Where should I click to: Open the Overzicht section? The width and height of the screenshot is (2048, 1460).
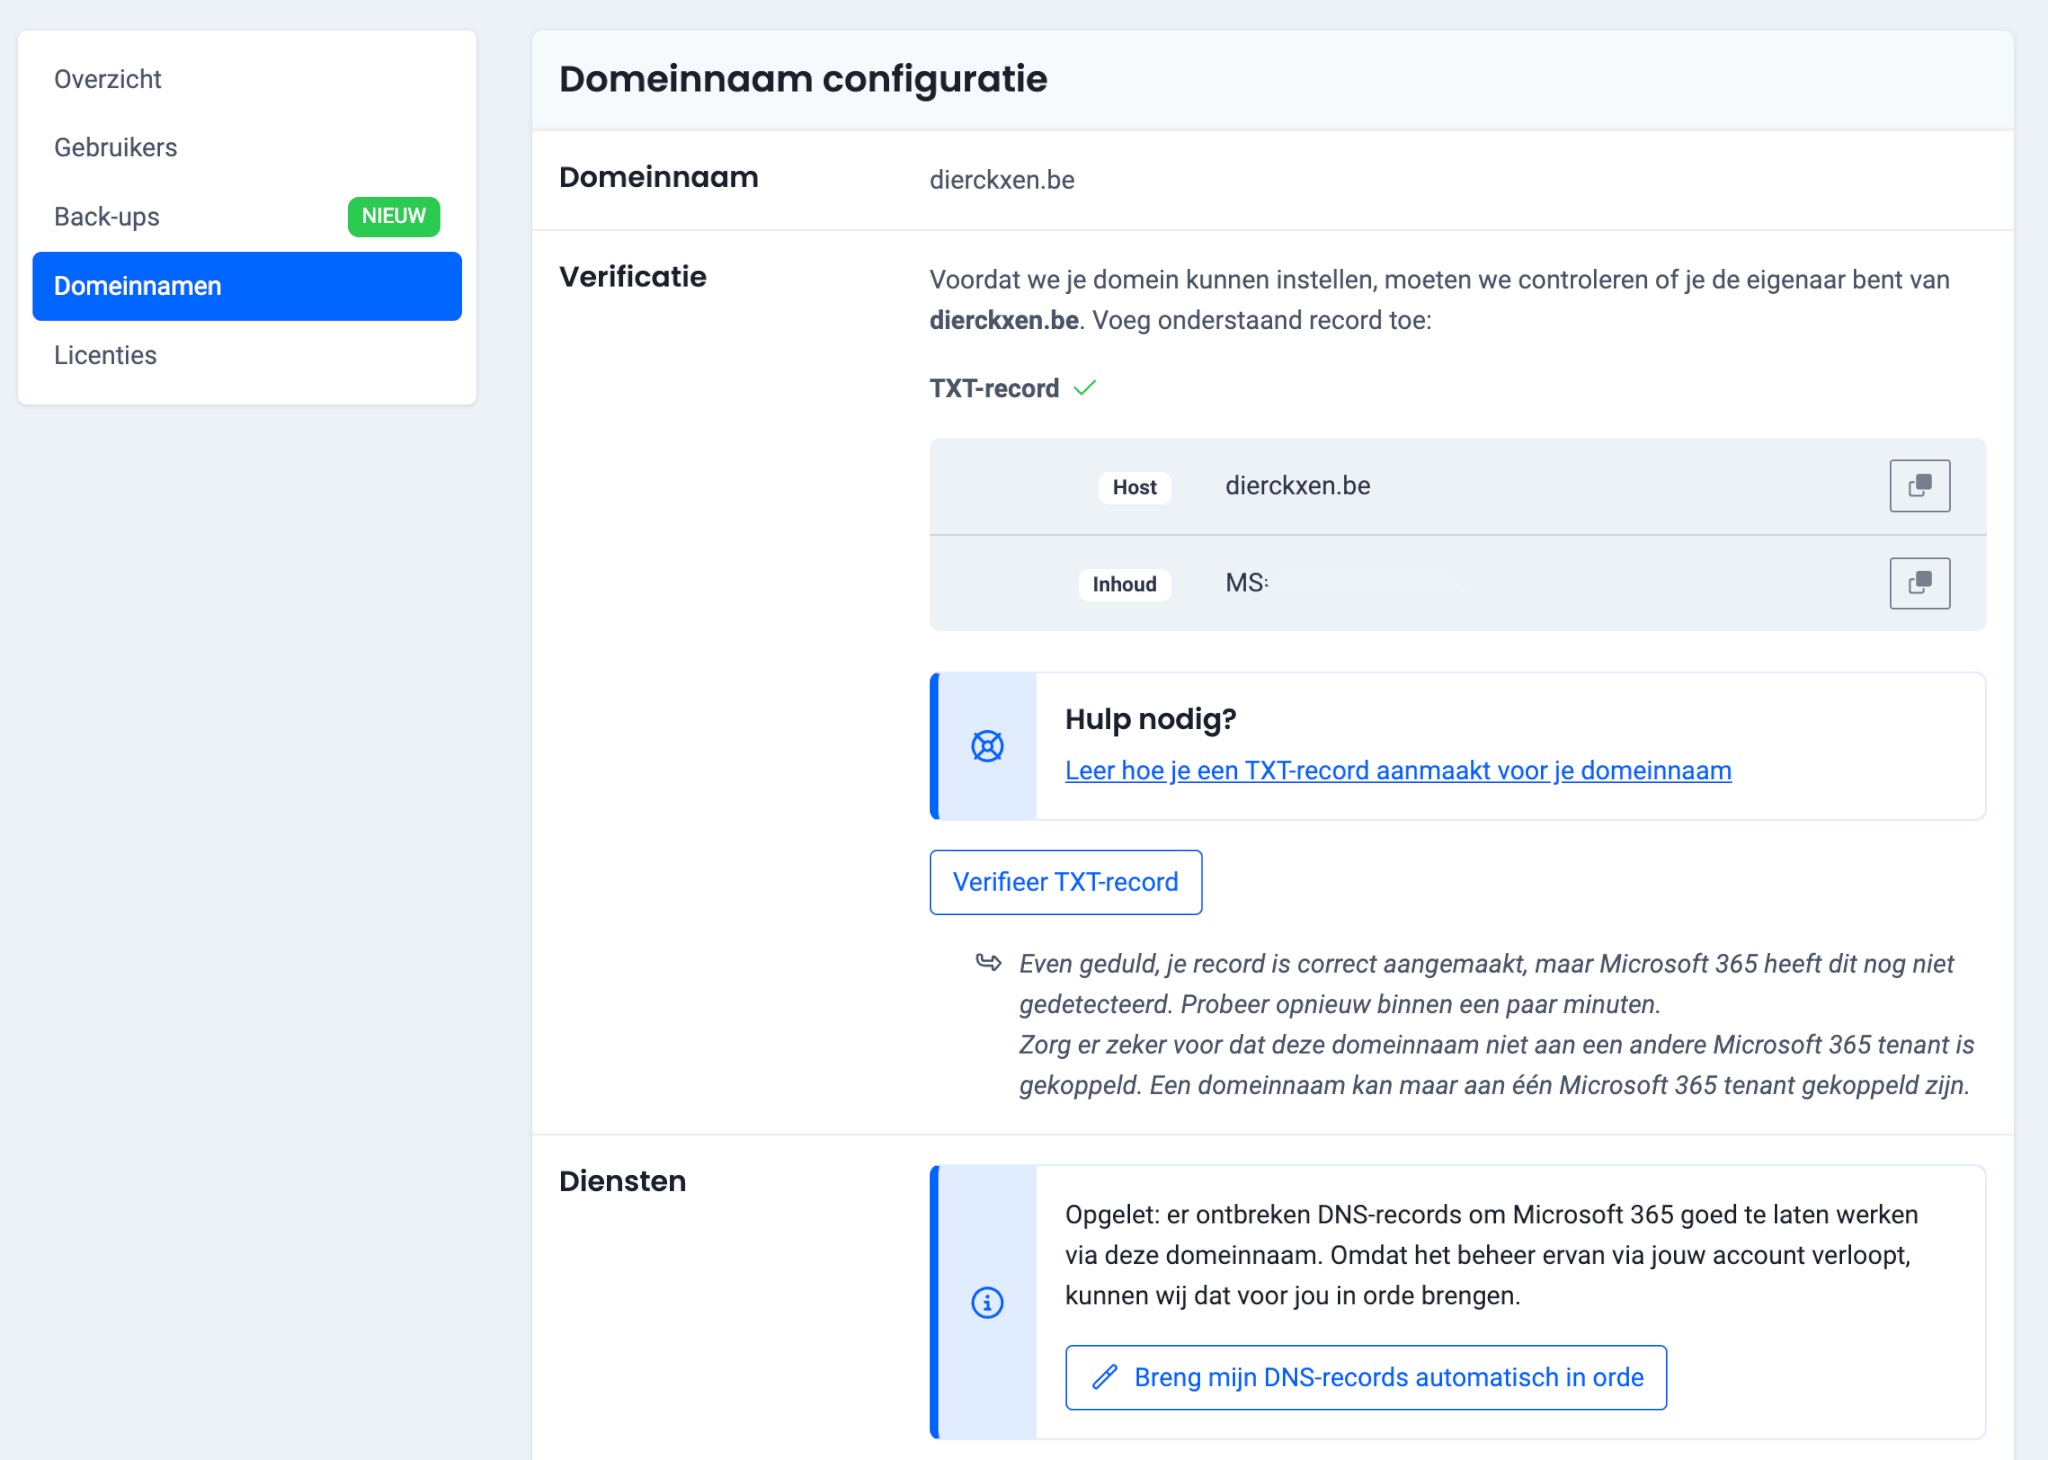(107, 78)
